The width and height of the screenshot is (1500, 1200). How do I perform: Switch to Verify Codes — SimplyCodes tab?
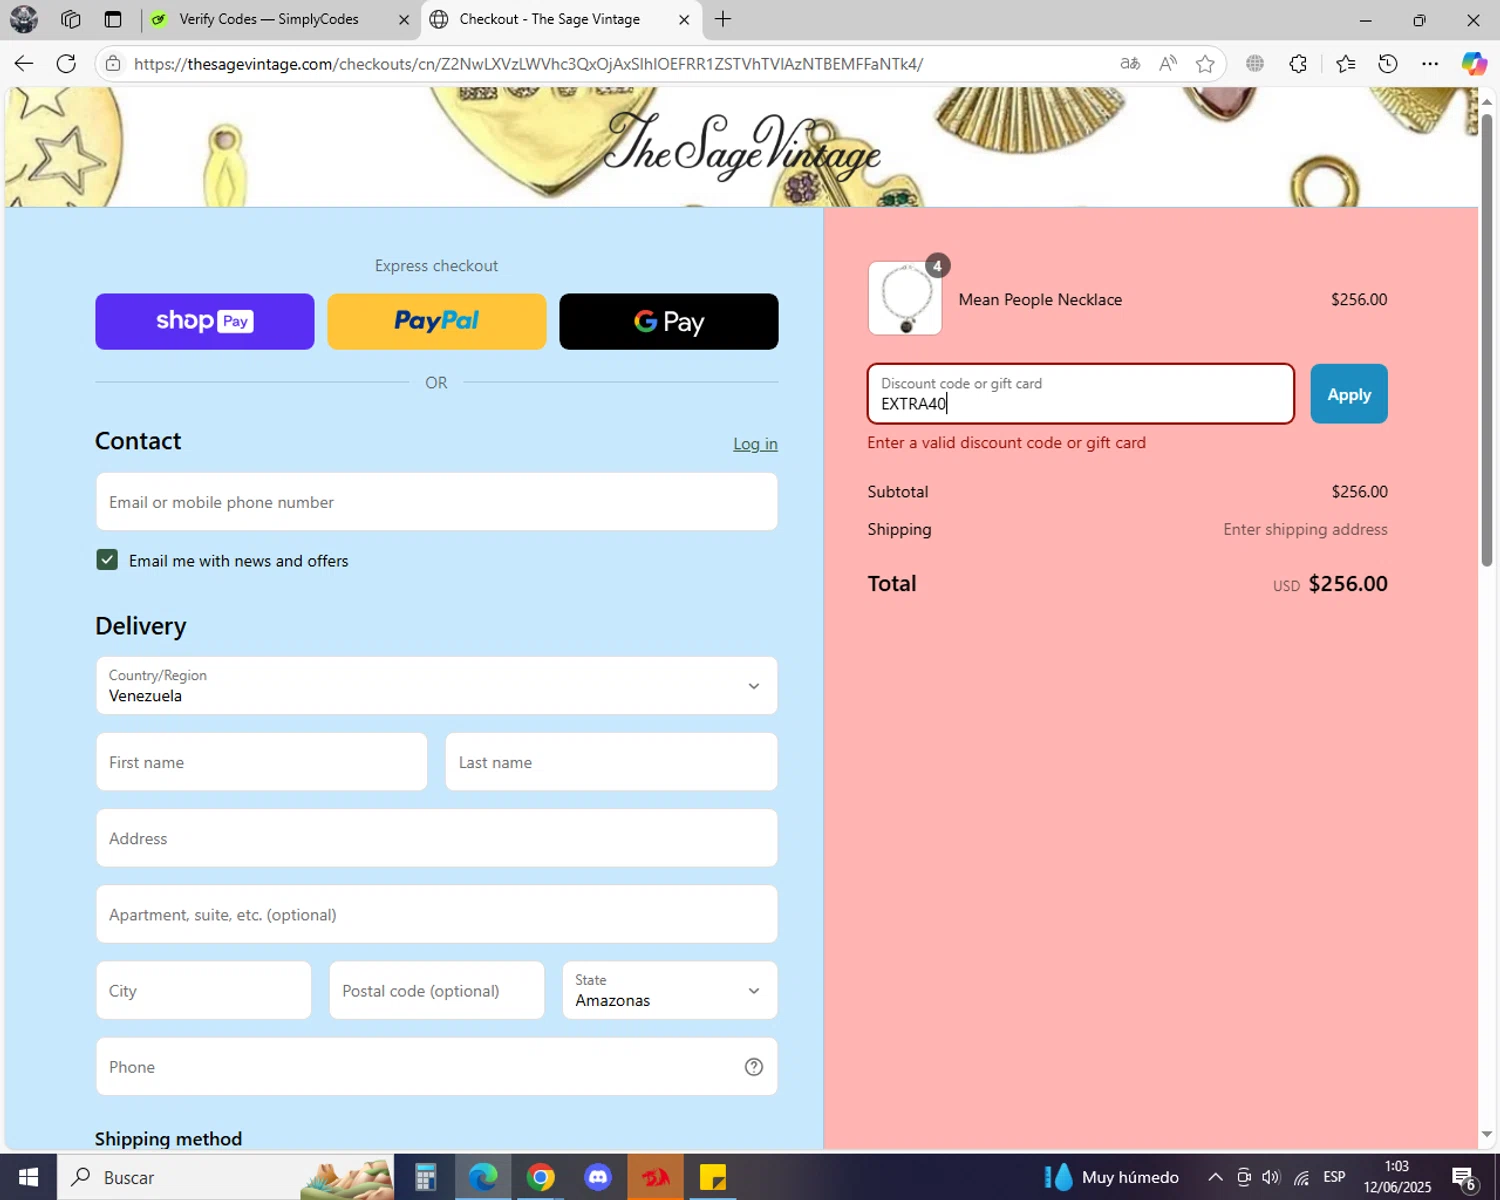269,19
